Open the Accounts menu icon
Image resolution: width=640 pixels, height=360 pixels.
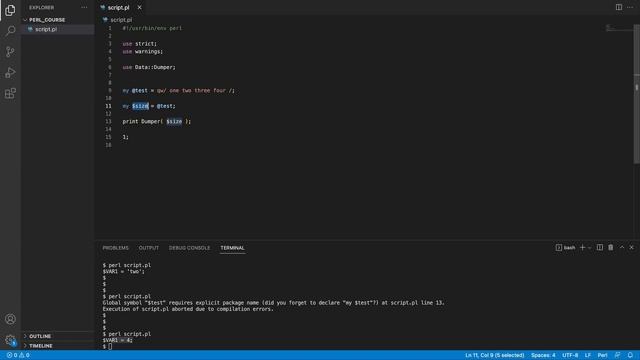click(x=10, y=319)
